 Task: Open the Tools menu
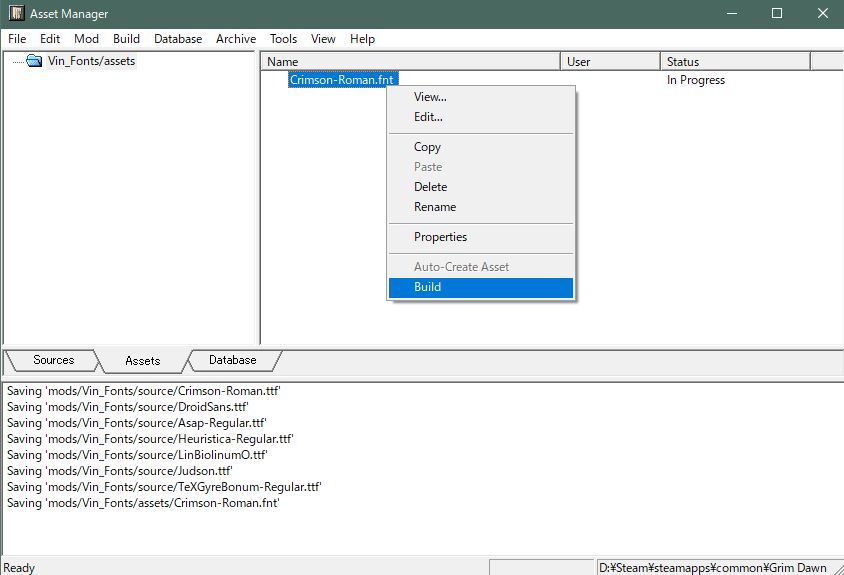point(283,39)
